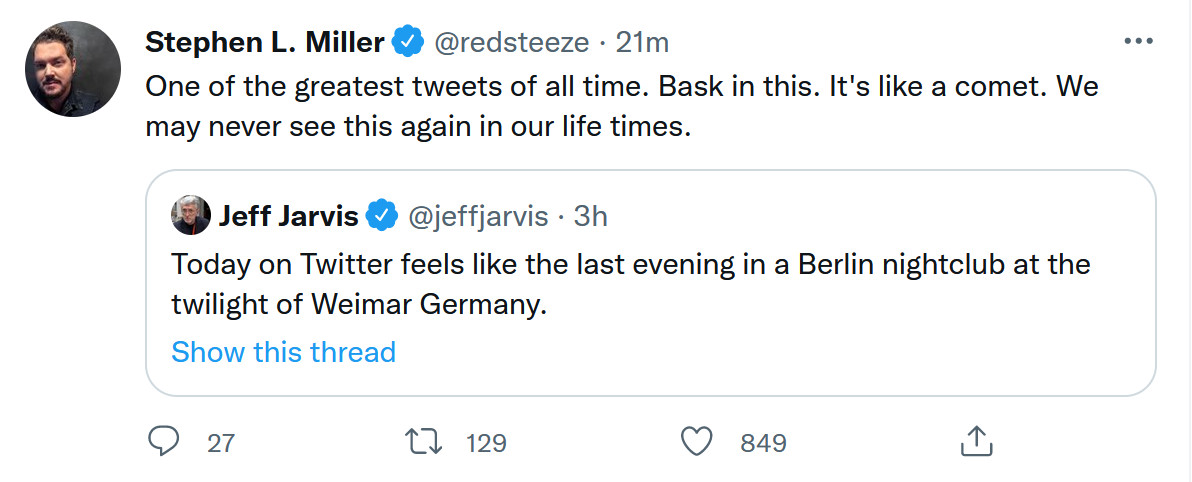Open the share tweet icon
The width and height of the screenshot is (1192, 482).
click(x=975, y=441)
